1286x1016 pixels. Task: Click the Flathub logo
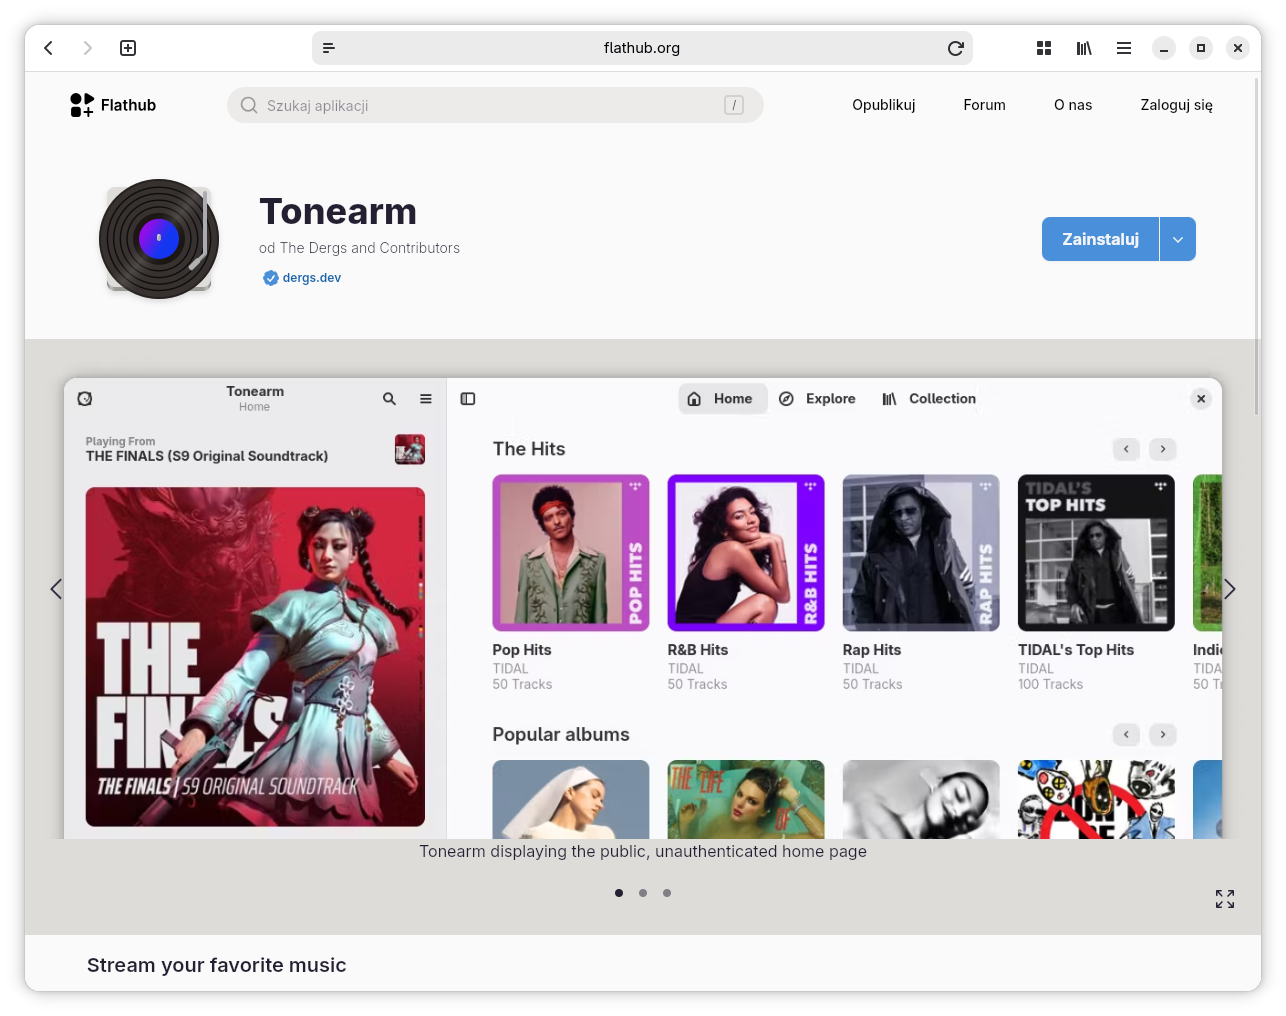[113, 105]
